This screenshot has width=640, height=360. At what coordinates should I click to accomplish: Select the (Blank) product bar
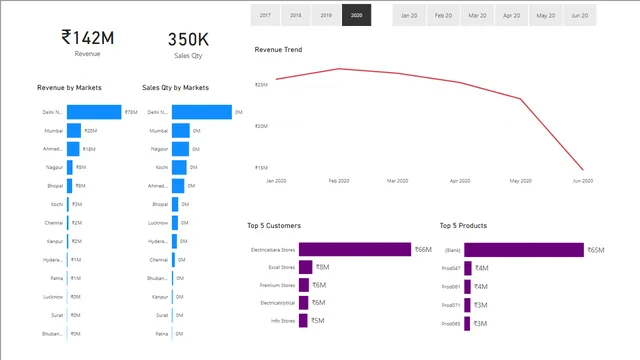[524, 250]
